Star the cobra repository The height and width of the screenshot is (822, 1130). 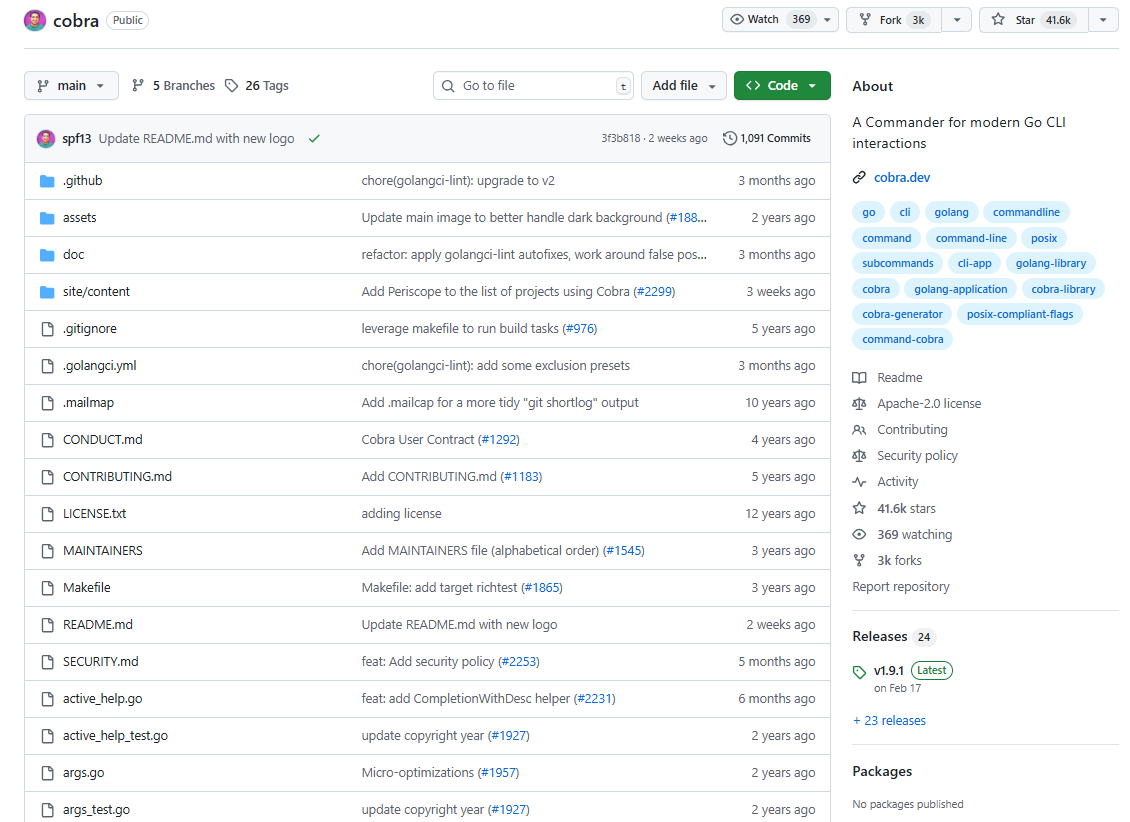[x=1033, y=20]
